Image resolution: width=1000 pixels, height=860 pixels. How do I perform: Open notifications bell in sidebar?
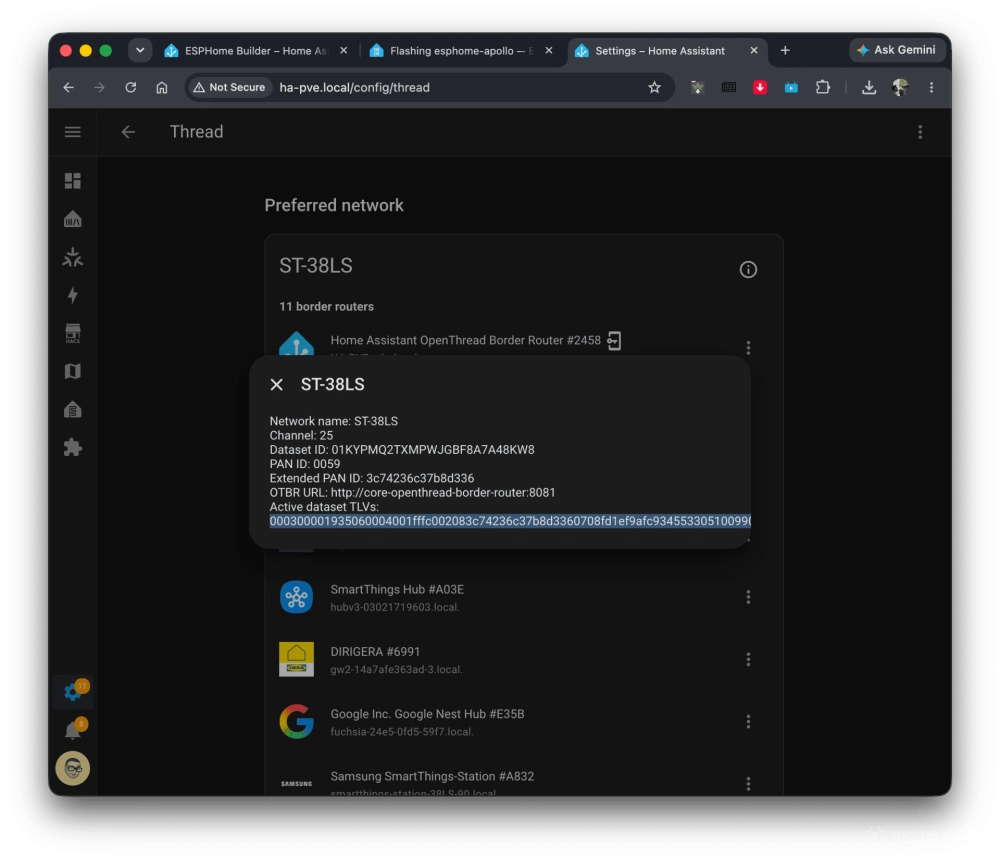[x=73, y=730]
